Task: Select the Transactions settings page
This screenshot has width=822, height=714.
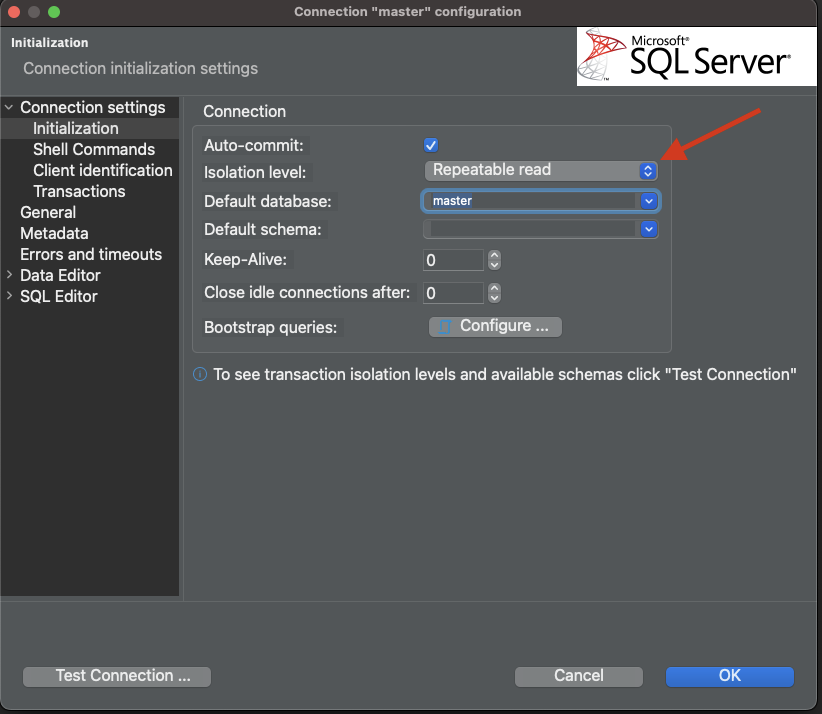Action: (80, 191)
